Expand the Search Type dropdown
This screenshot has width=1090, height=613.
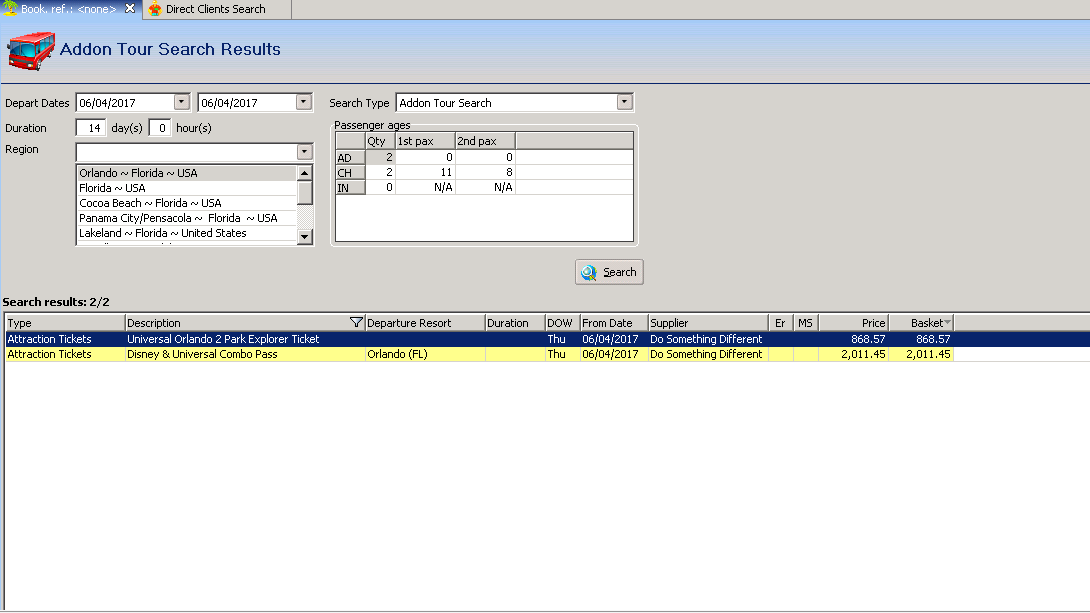624,102
